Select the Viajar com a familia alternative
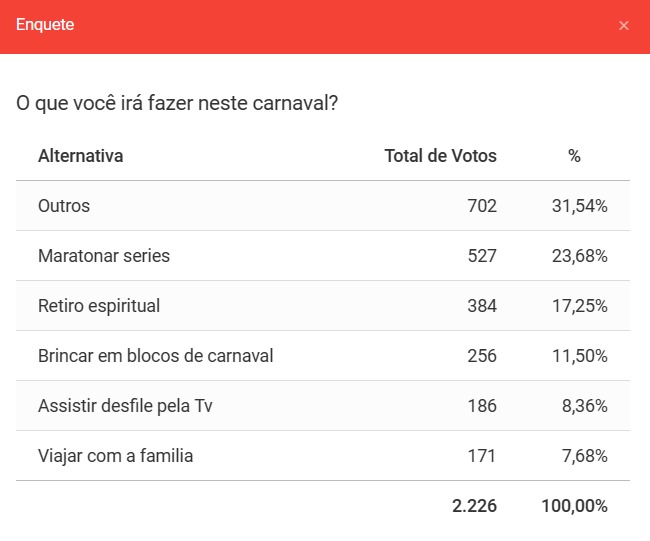 coord(115,456)
